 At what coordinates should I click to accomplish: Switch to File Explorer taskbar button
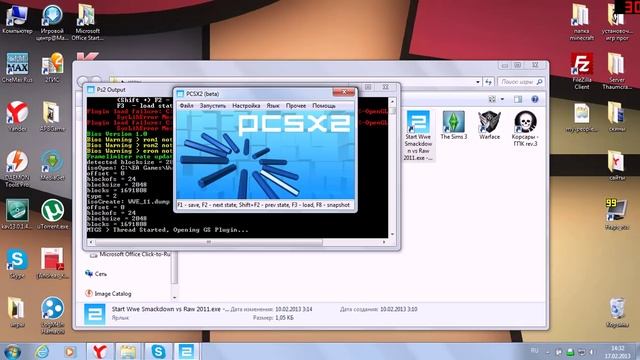click(128, 351)
